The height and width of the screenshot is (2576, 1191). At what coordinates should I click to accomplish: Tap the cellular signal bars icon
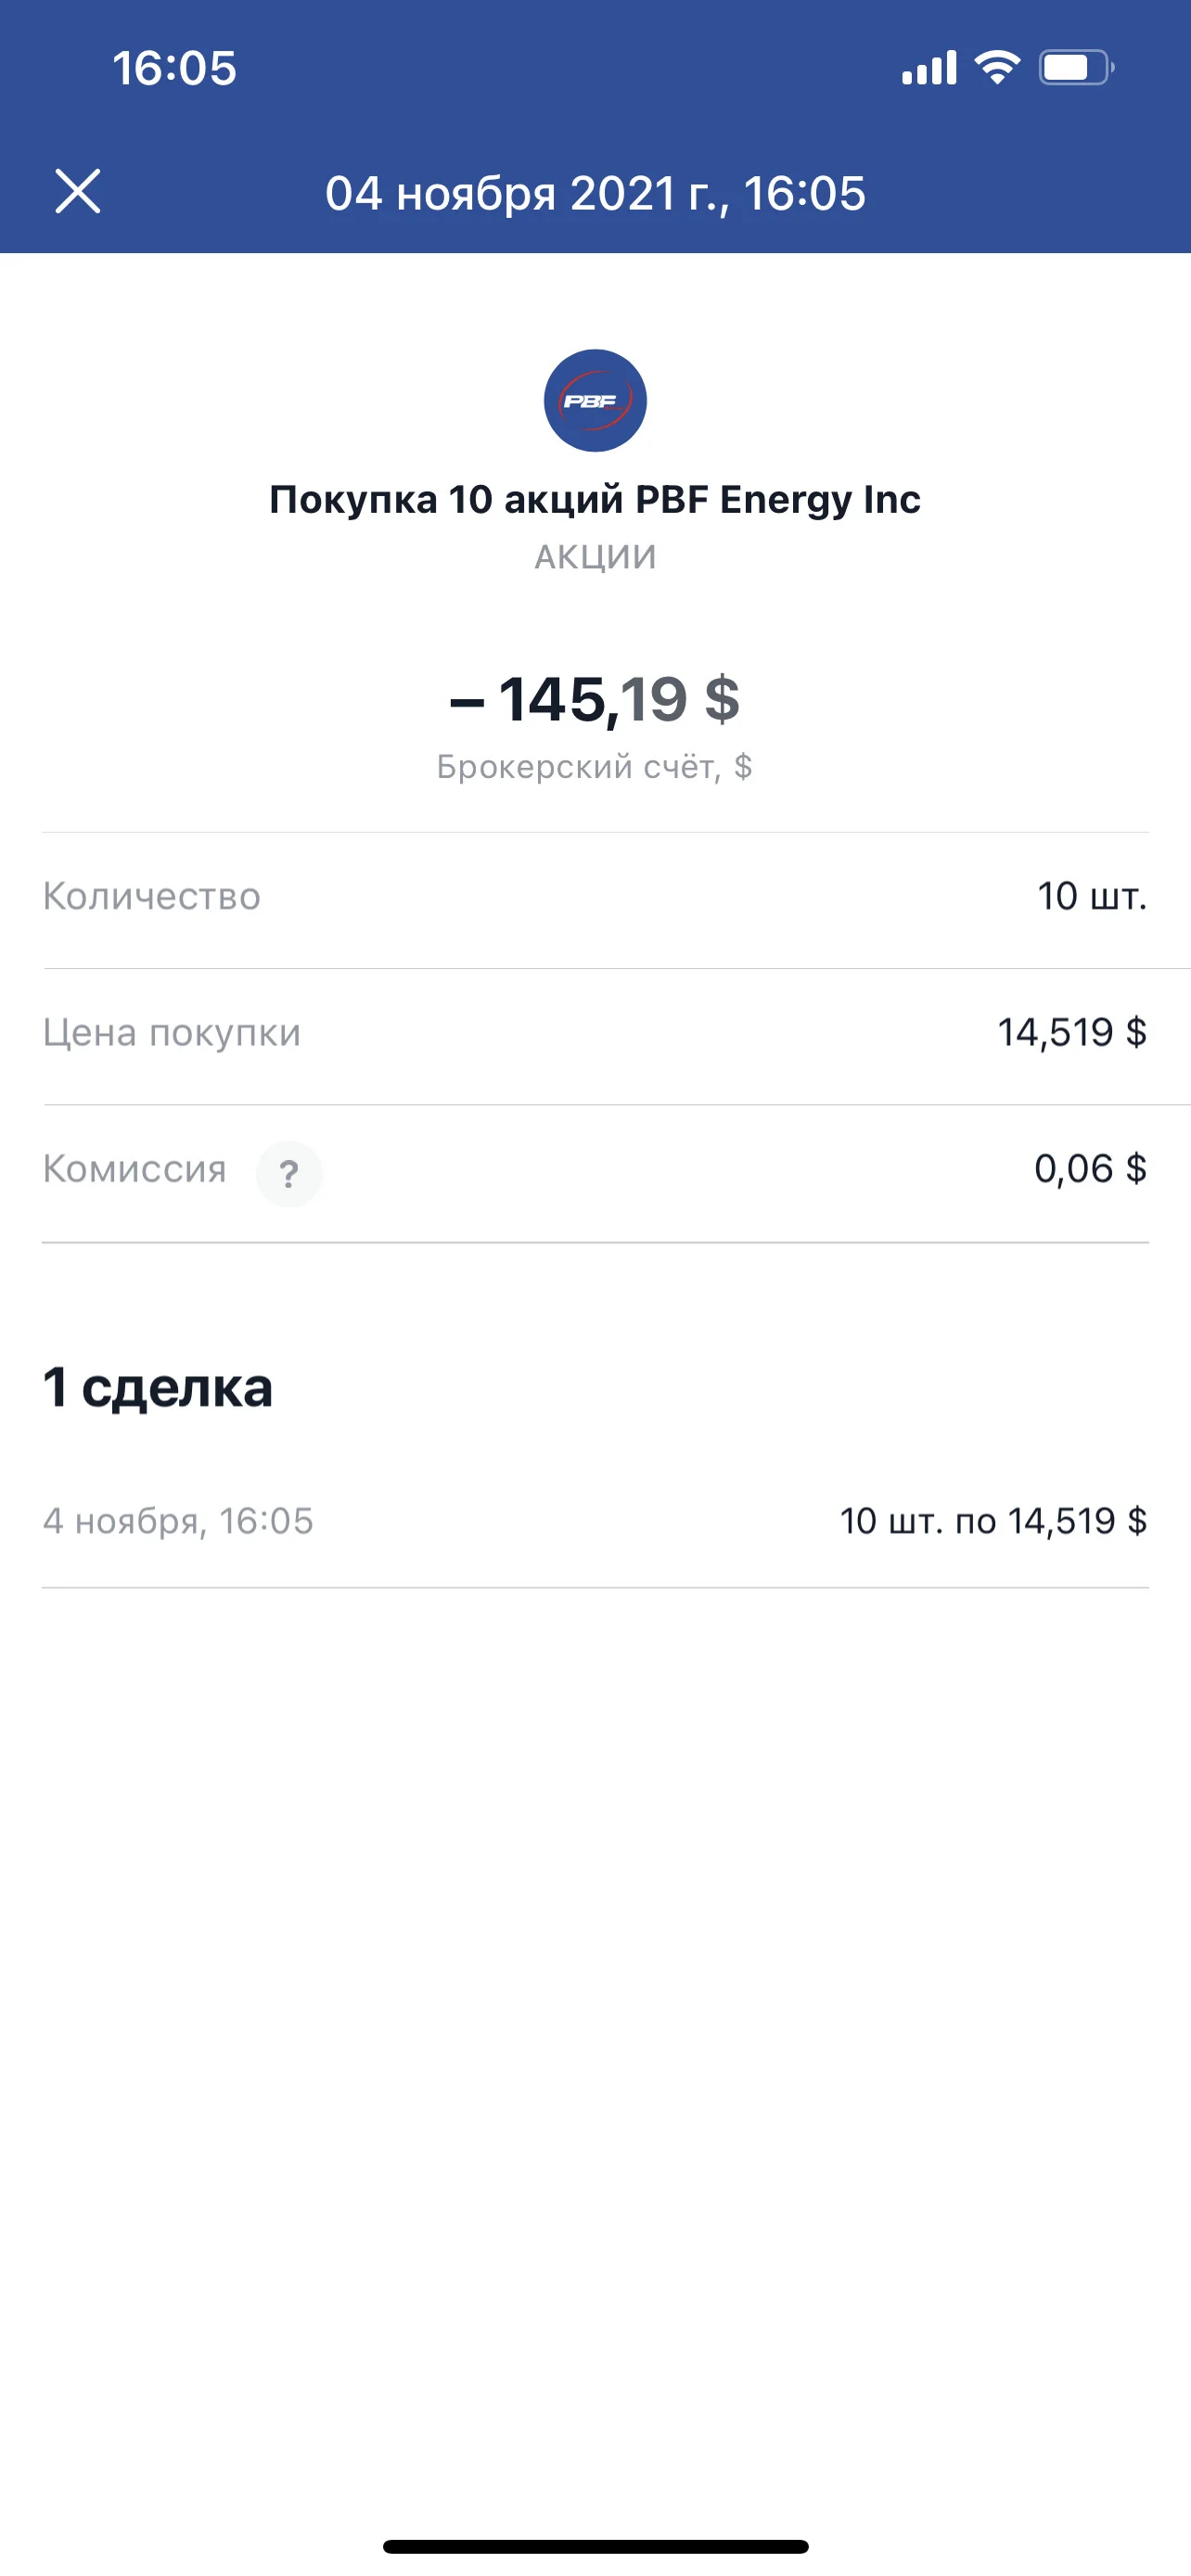pos(929,68)
